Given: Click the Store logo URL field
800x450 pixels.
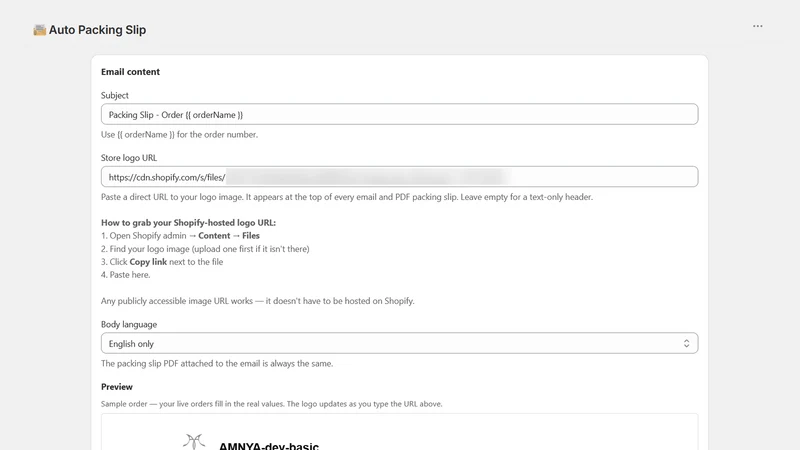Looking at the screenshot, I should [x=399, y=177].
